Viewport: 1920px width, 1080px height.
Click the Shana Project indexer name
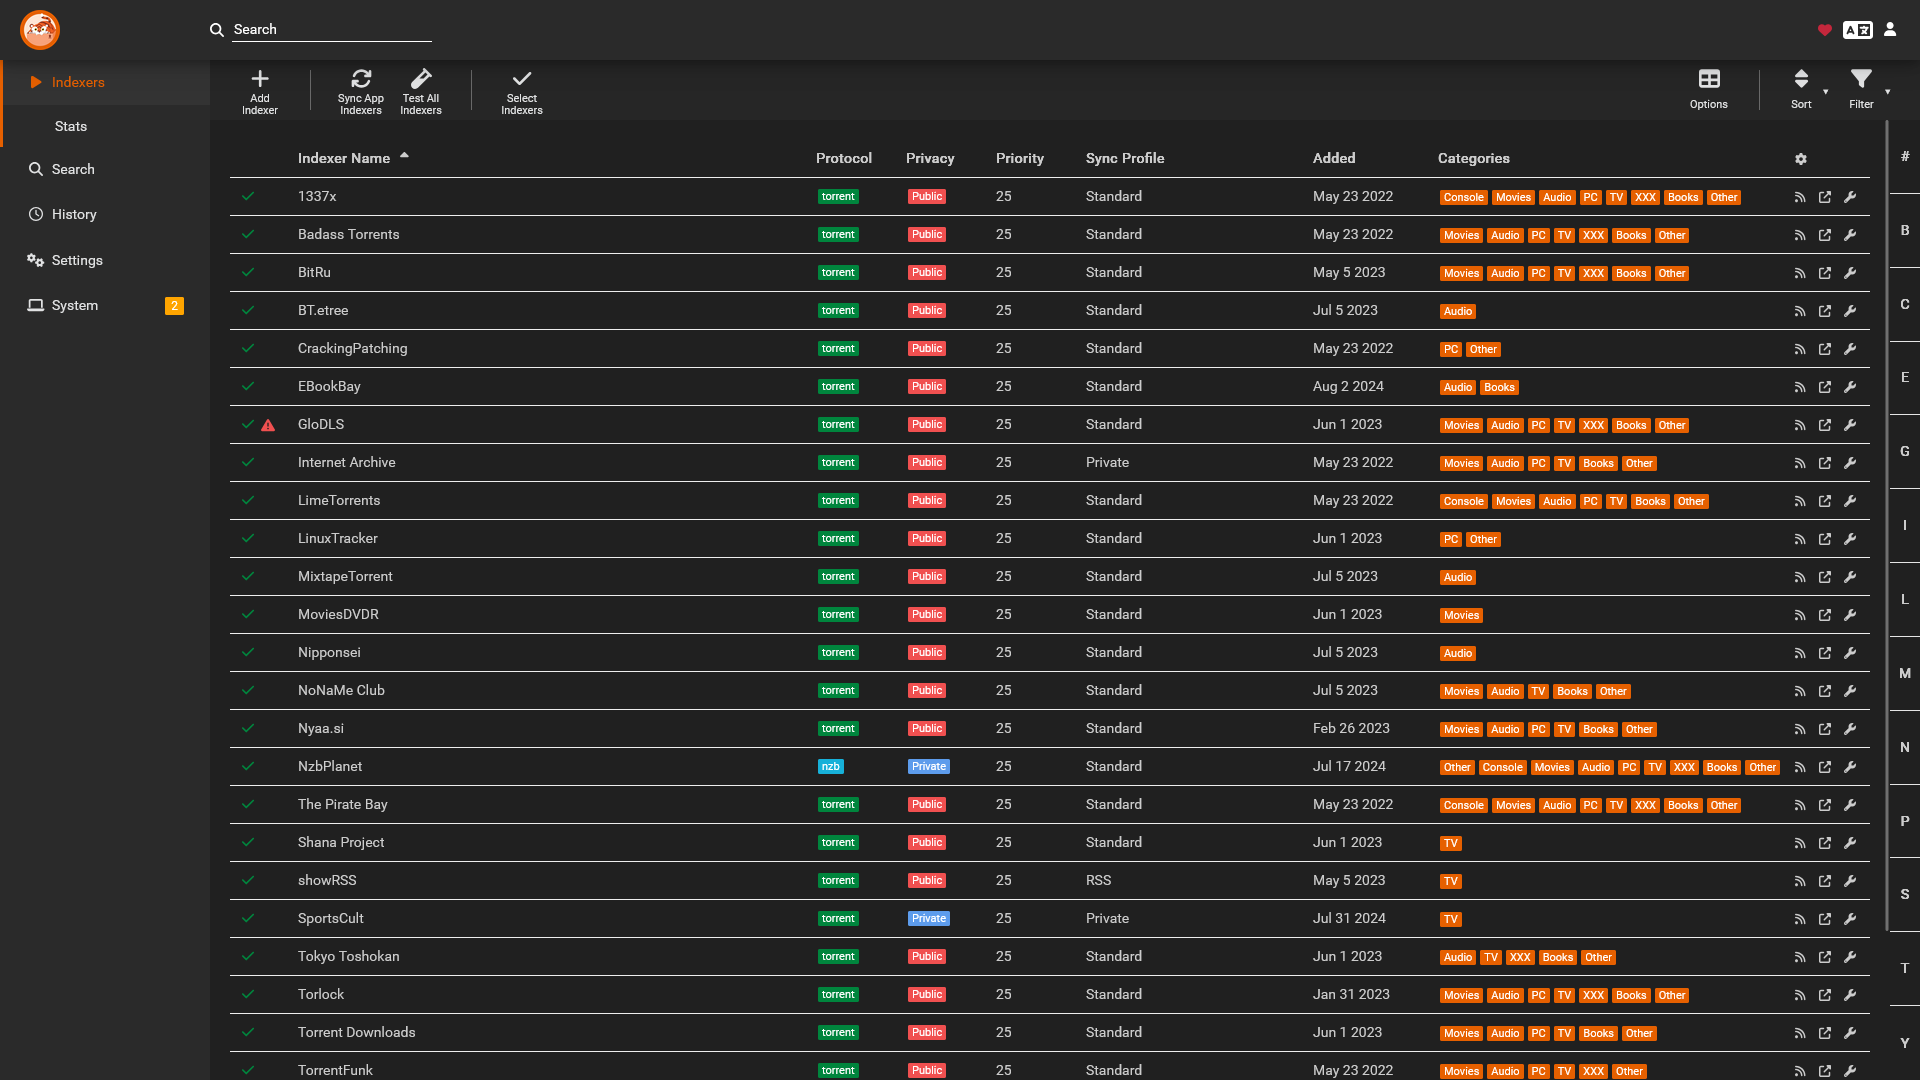pyautogui.click(x=341, y=842)
